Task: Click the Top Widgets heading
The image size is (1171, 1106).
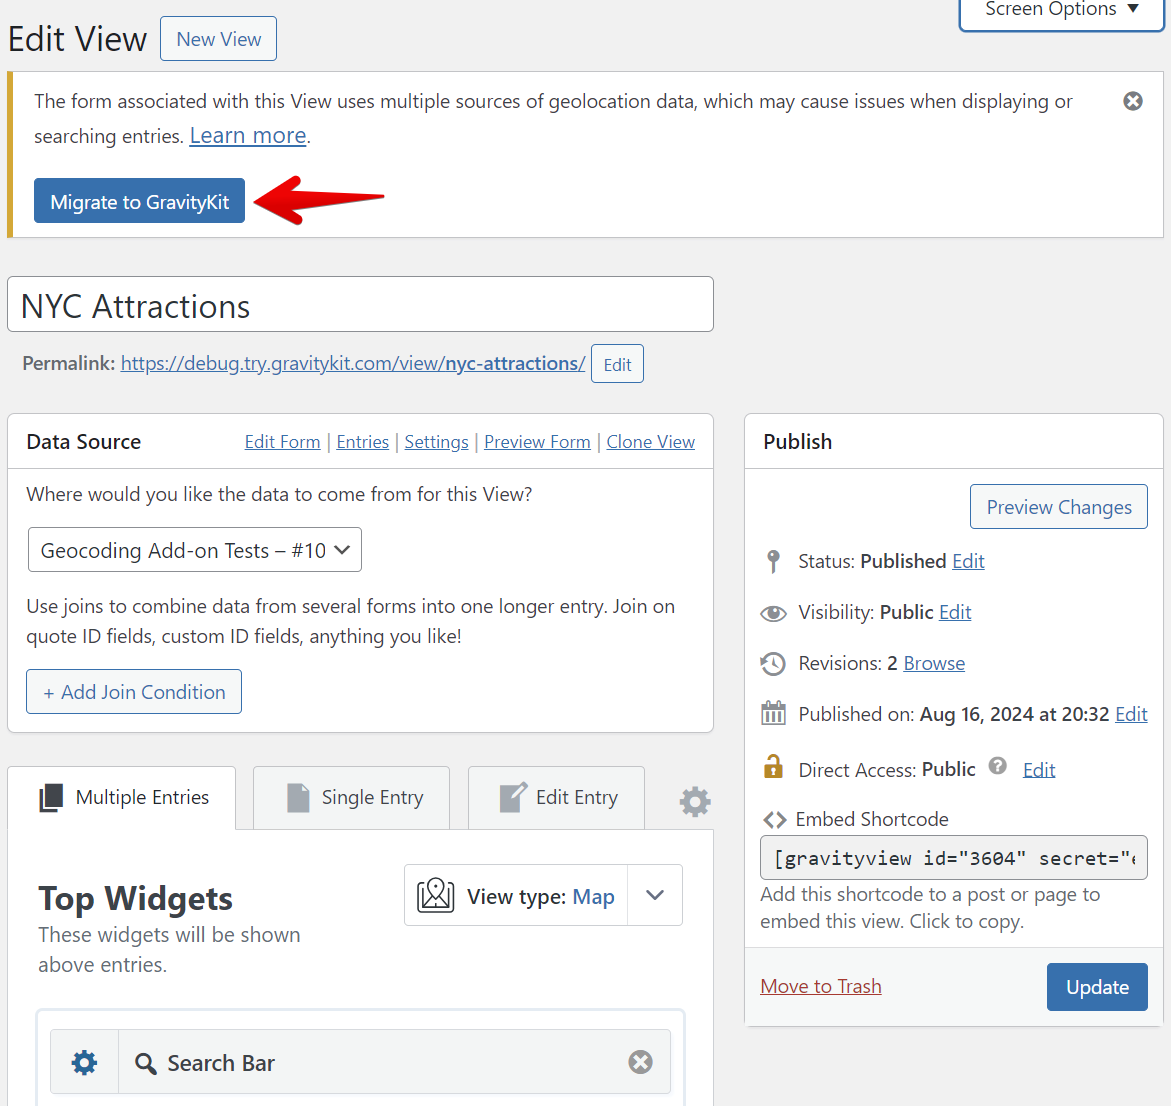Action: [135, 898]
